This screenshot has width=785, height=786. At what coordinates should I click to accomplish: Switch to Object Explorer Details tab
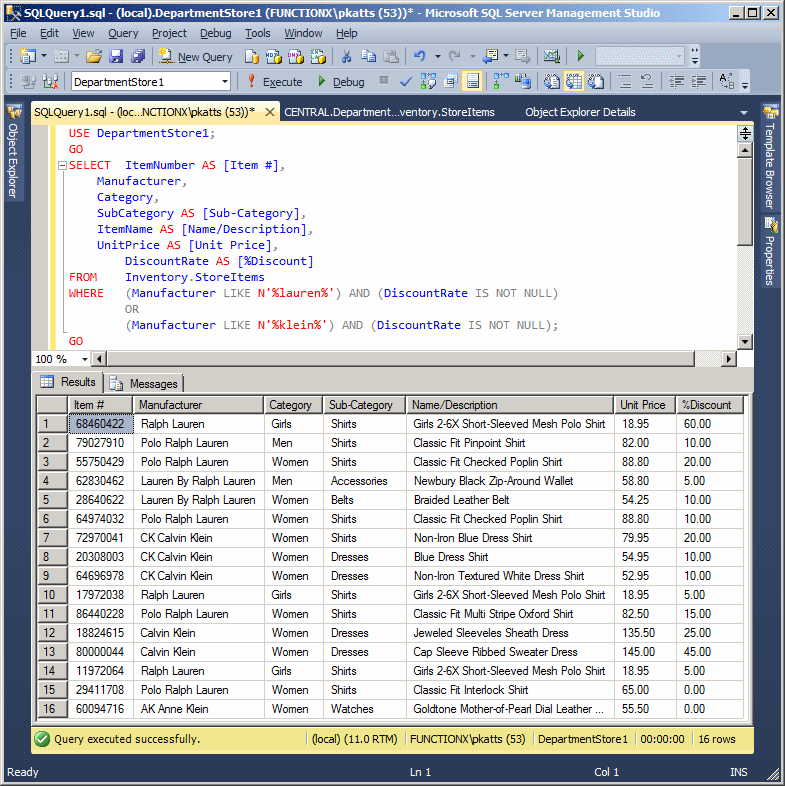pyautogui.click(x=580, y=112)
